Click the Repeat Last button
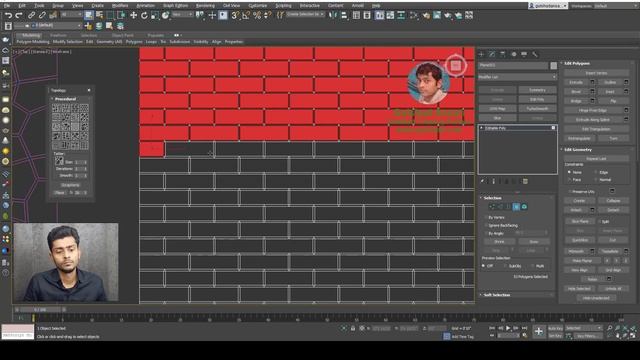640x360 pixels. 596,158
